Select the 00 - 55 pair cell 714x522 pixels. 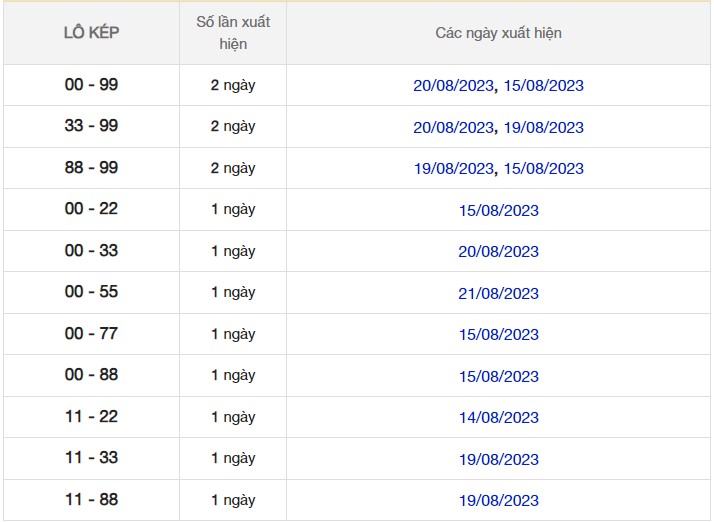[91, 292]
